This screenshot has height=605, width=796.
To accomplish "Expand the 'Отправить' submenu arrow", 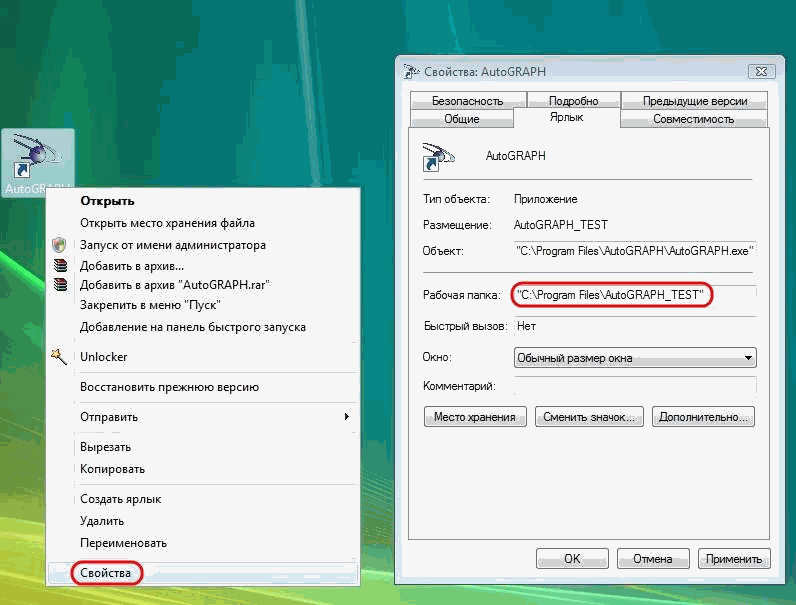I will [347, 417].
